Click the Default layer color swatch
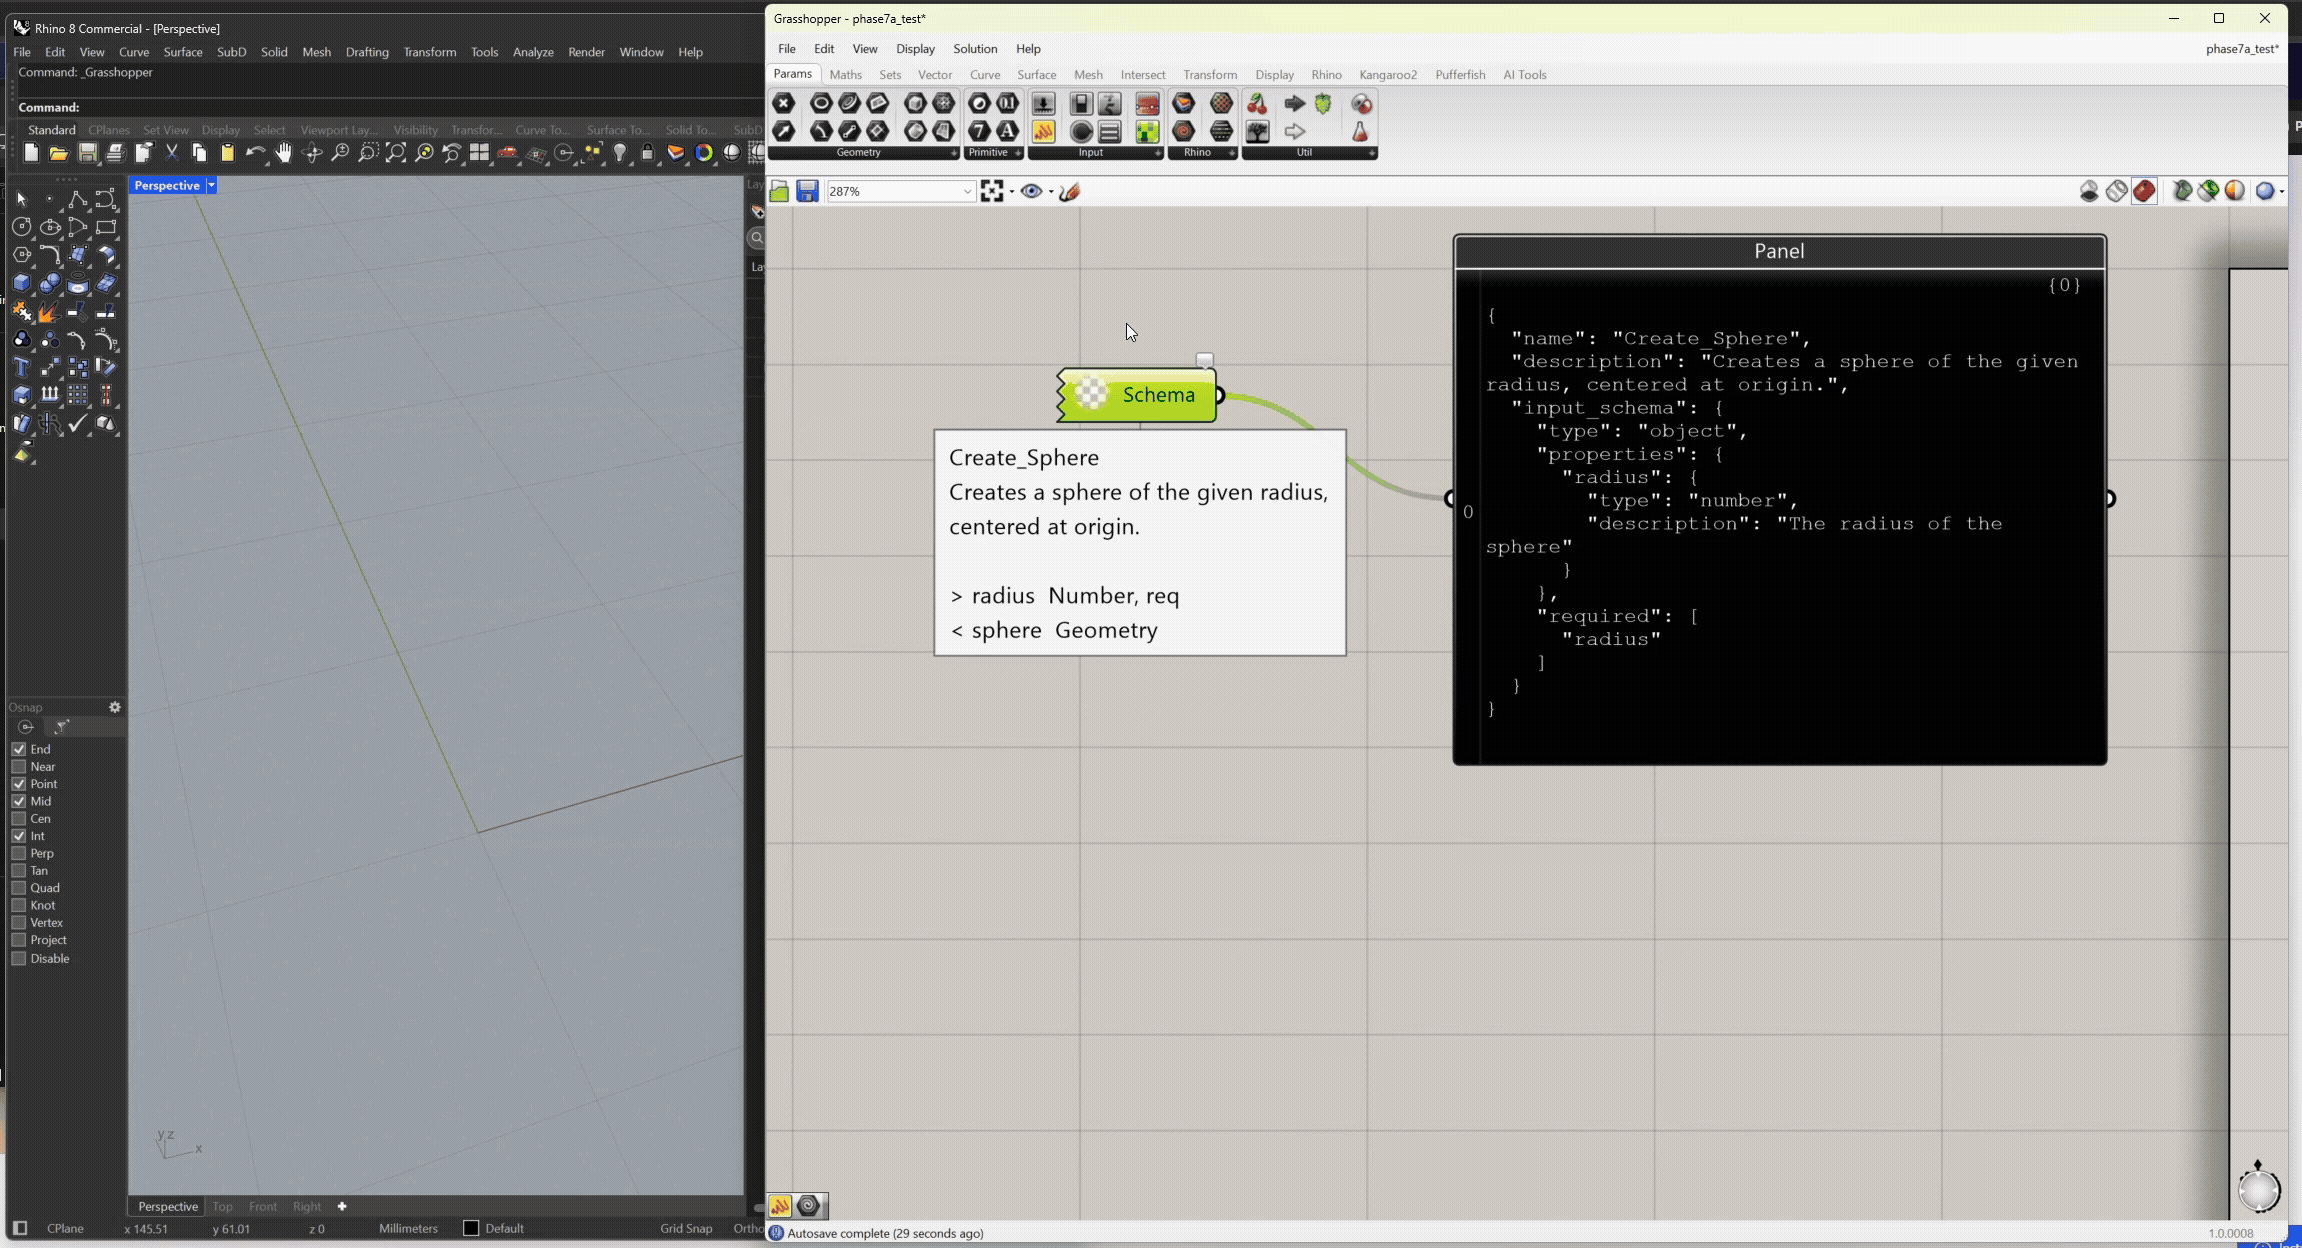 (x=471, y=1229)
